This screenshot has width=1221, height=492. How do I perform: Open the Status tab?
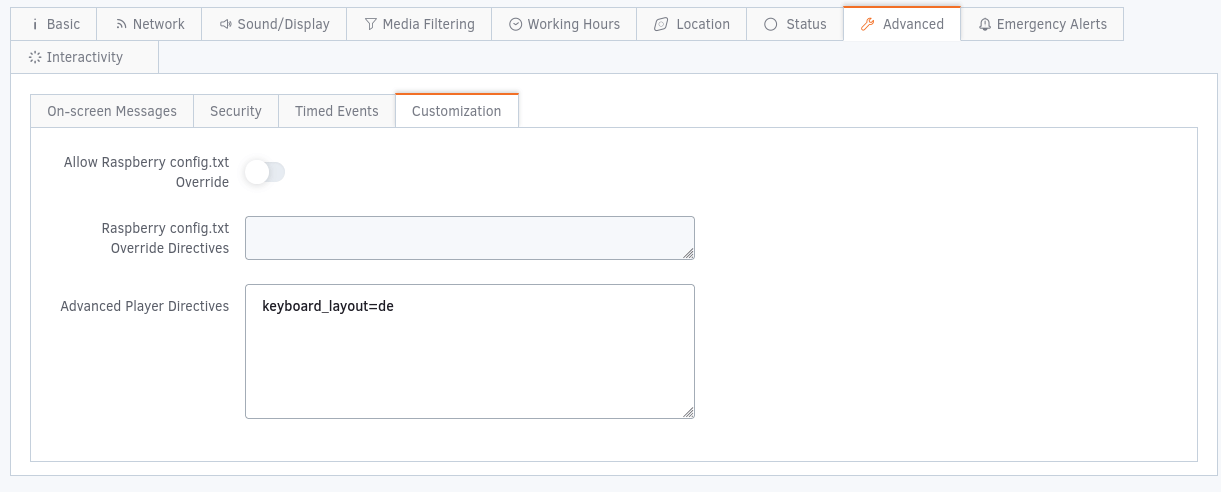pyautogui.click(x=795, y=24)
